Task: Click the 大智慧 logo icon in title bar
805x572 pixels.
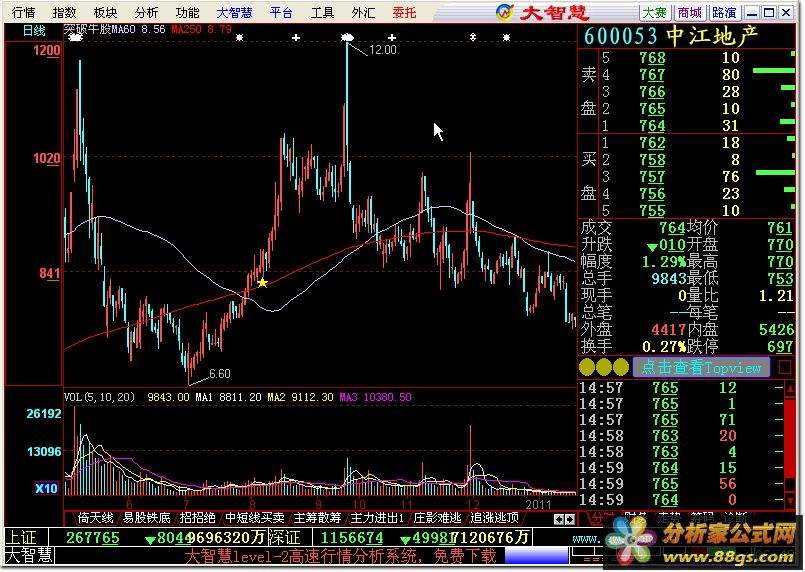Action: [505, 12]
